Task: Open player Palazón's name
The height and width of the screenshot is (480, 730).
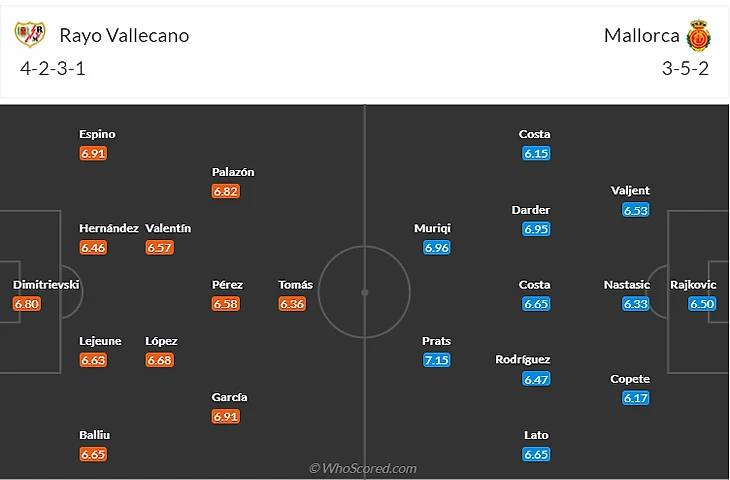Action: pos(233,172)
